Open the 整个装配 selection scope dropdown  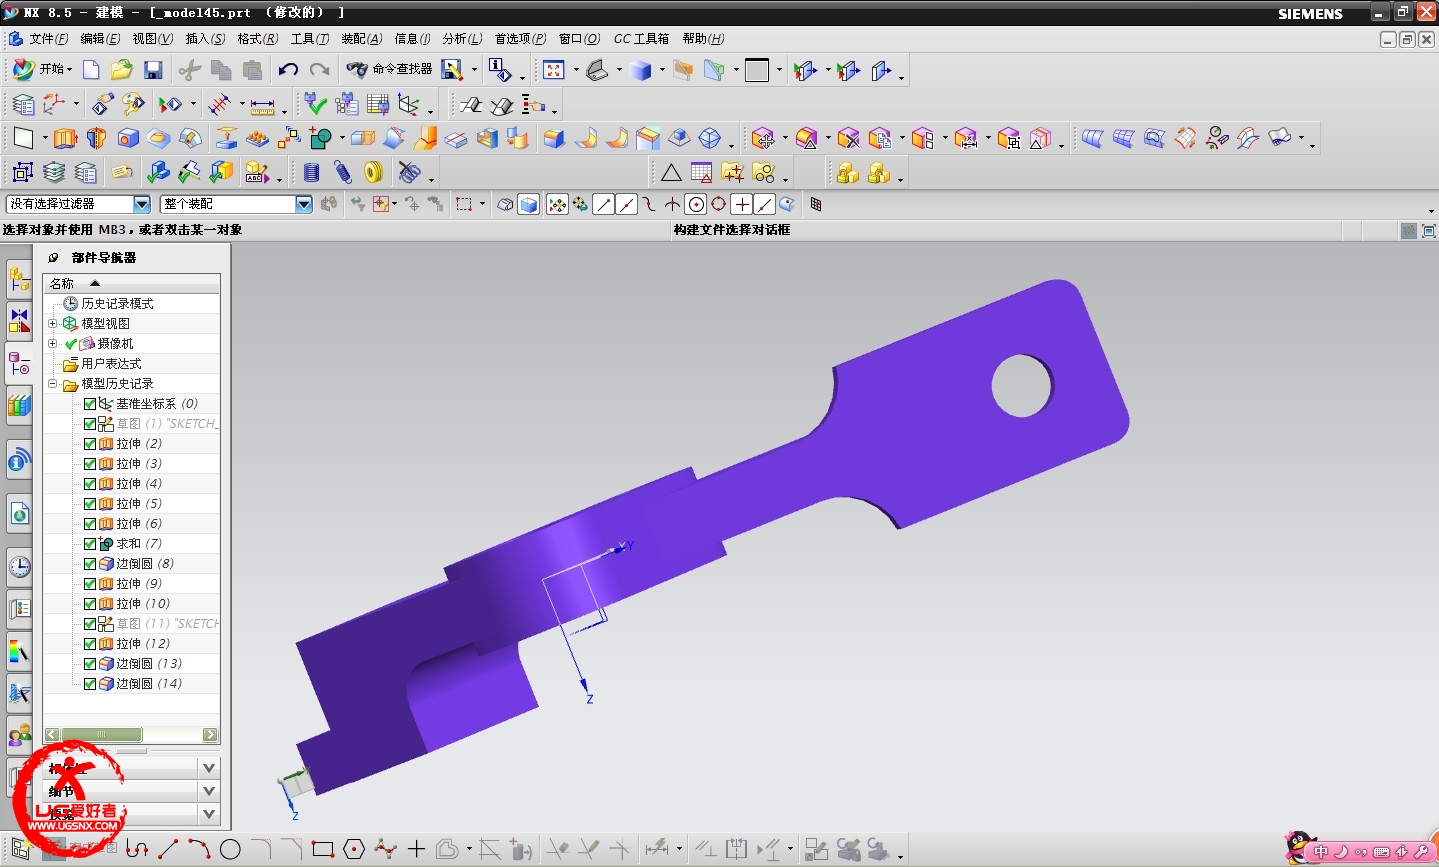click(304, 204)
